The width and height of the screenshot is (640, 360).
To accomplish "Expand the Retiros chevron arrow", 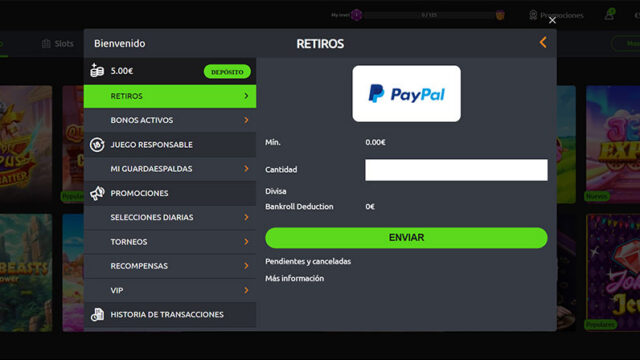I will 246,96.
